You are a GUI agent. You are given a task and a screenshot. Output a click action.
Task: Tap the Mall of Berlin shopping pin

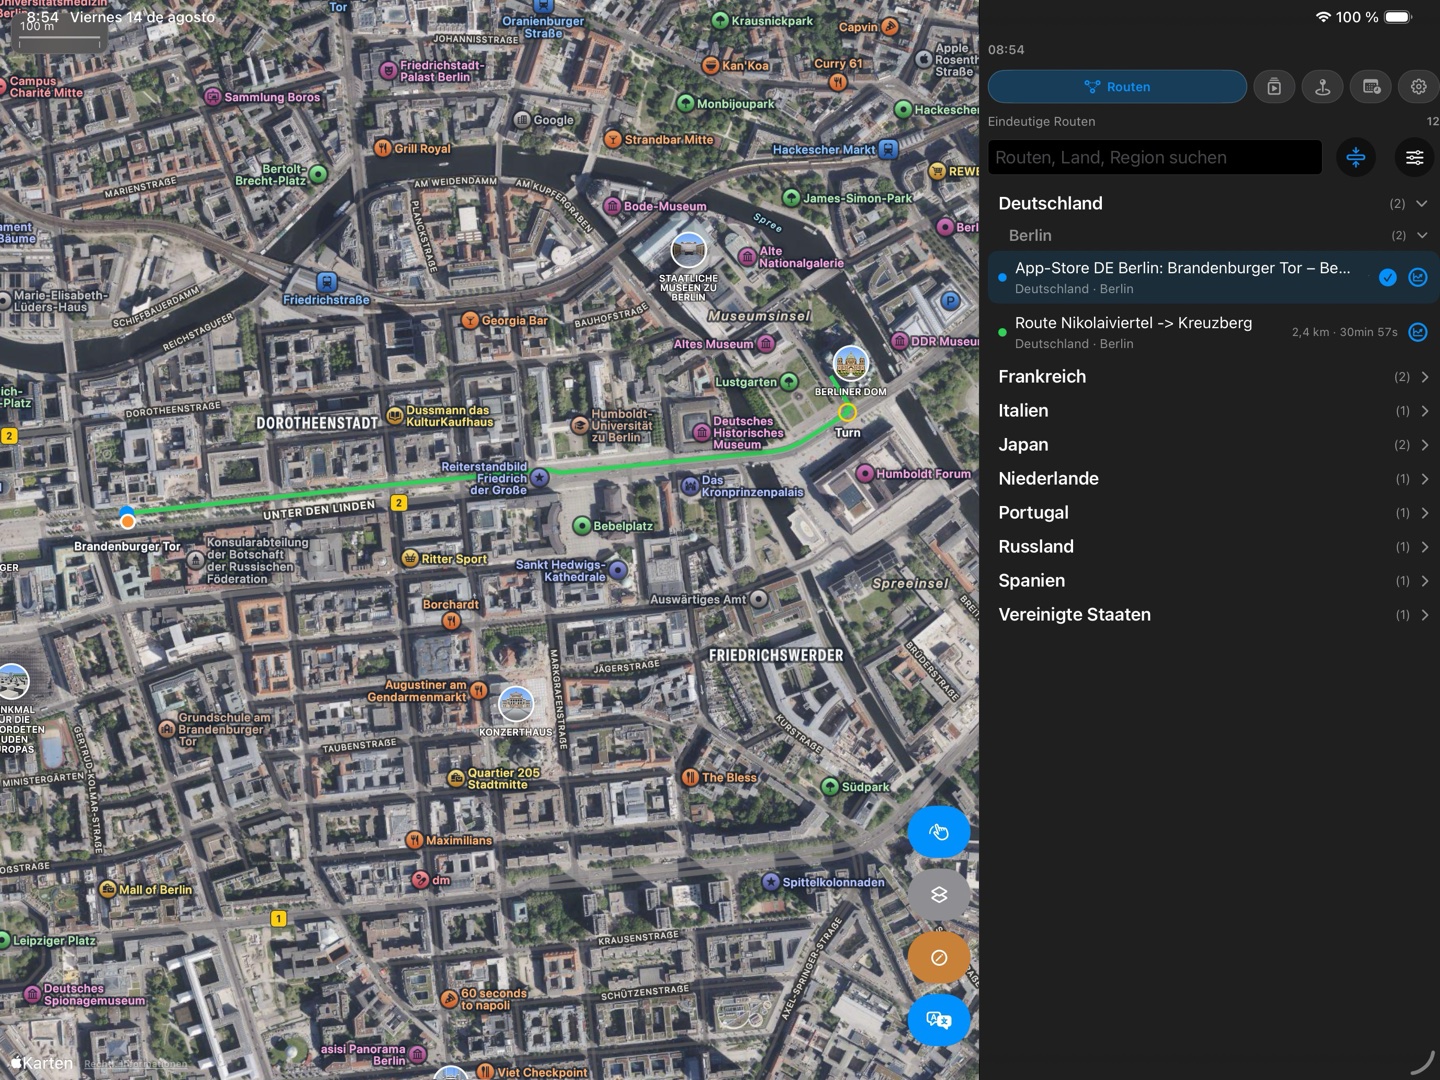point(108,889)
